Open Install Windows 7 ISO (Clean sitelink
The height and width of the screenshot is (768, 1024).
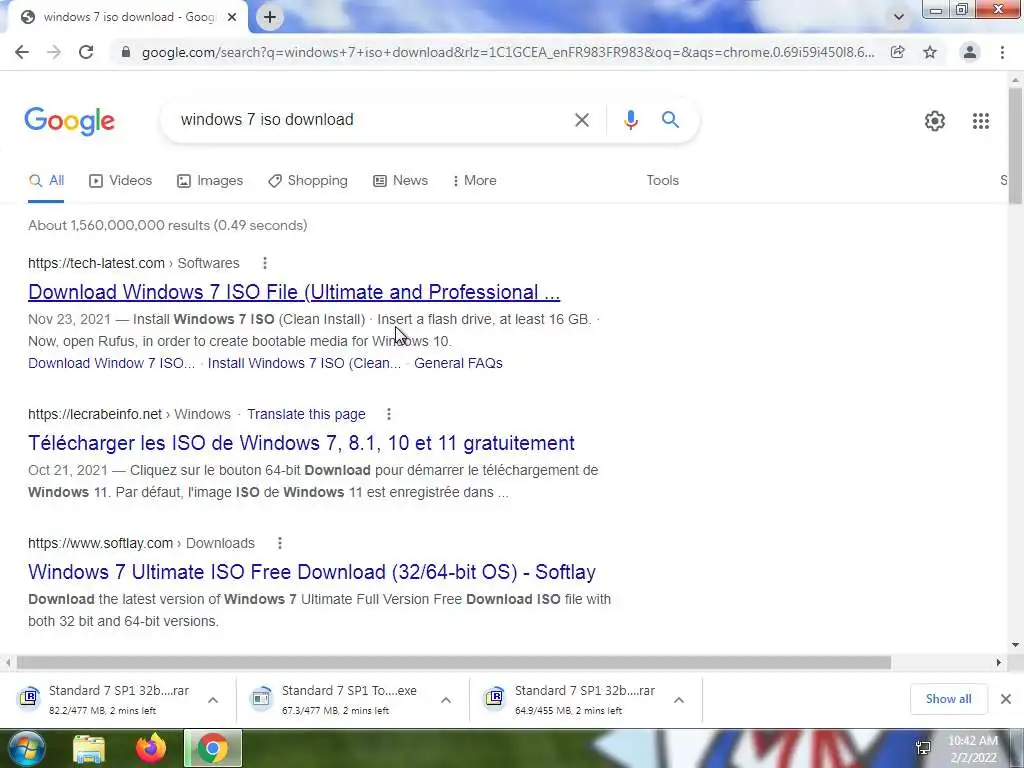(x=304, y=363)
